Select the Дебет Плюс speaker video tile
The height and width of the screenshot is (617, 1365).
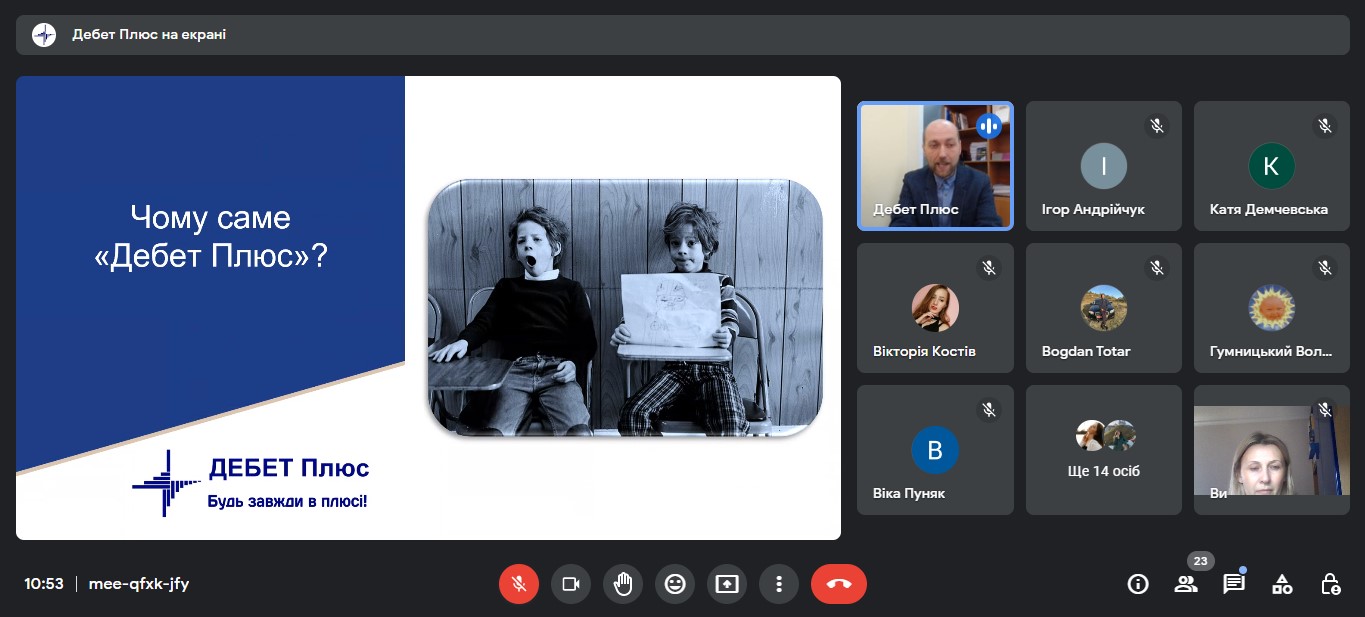tap(935, 166)
